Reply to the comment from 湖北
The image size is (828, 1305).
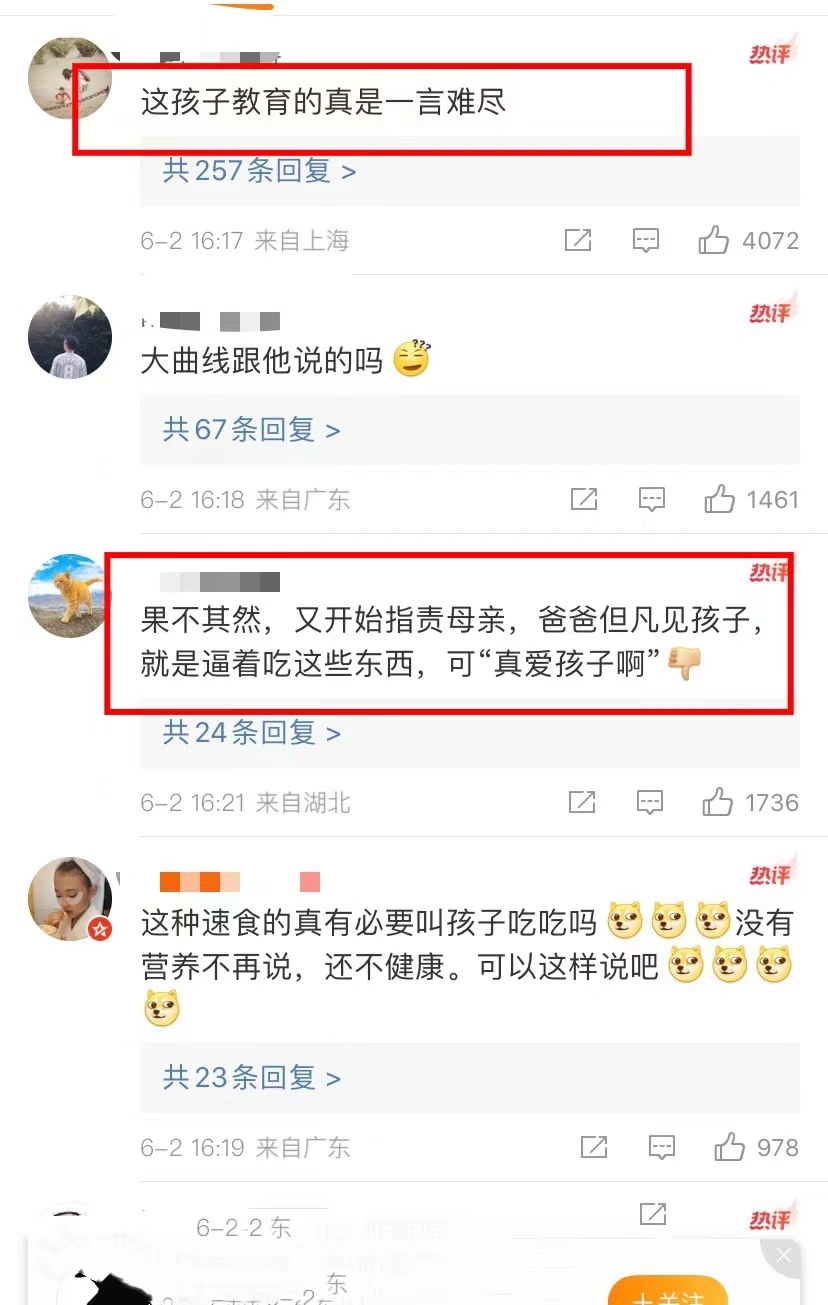click(650, 801)
